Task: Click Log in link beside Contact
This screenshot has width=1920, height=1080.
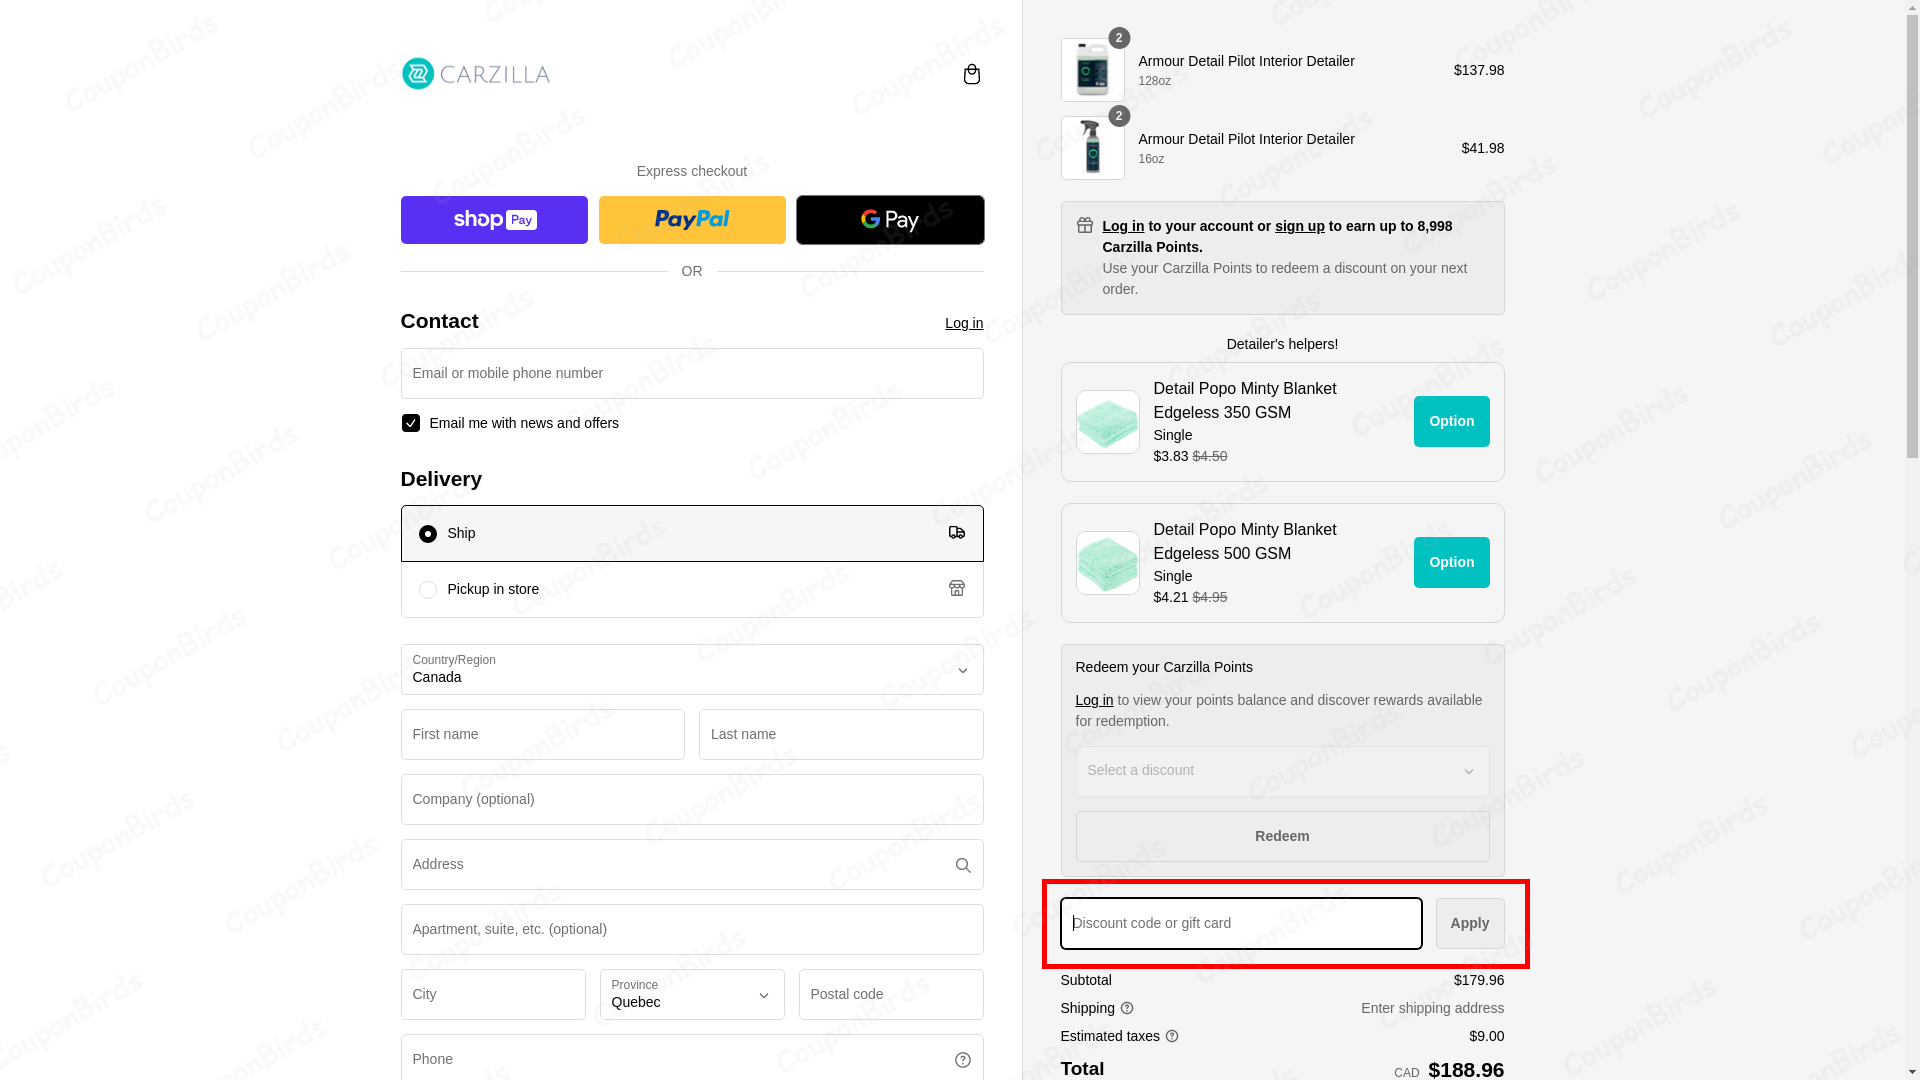Action: [963, 323]
